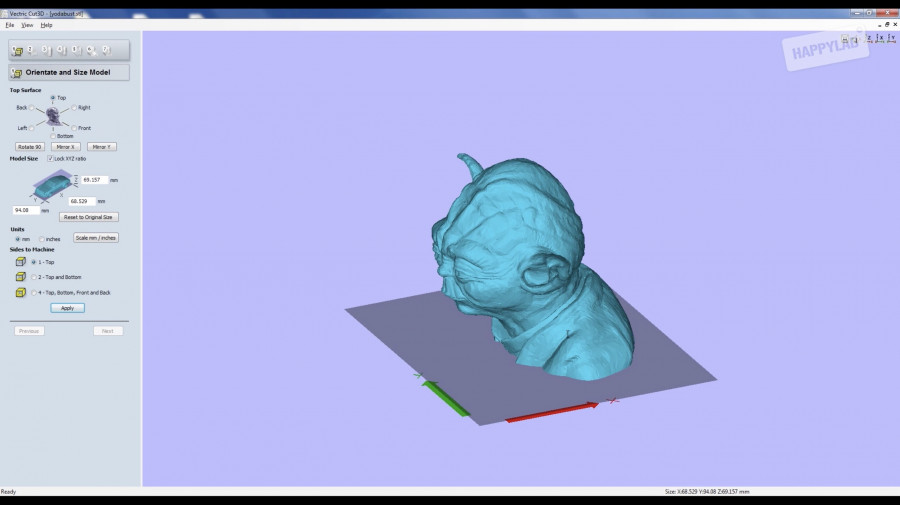Viewport: 900px width, 505px height.
Task: Select Bottom as top surface
Action: [x=53, y=137]
